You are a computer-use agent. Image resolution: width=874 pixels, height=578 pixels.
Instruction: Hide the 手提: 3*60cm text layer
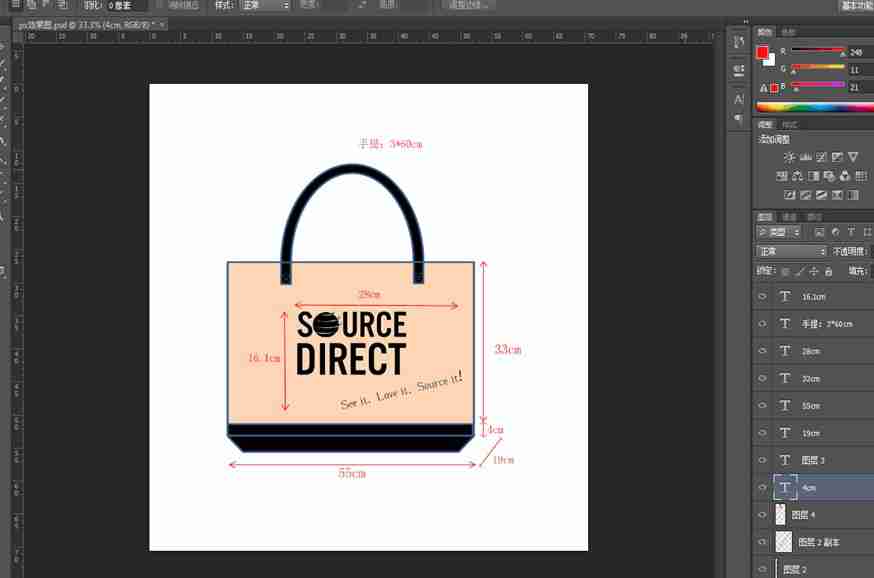click(763, 324)
